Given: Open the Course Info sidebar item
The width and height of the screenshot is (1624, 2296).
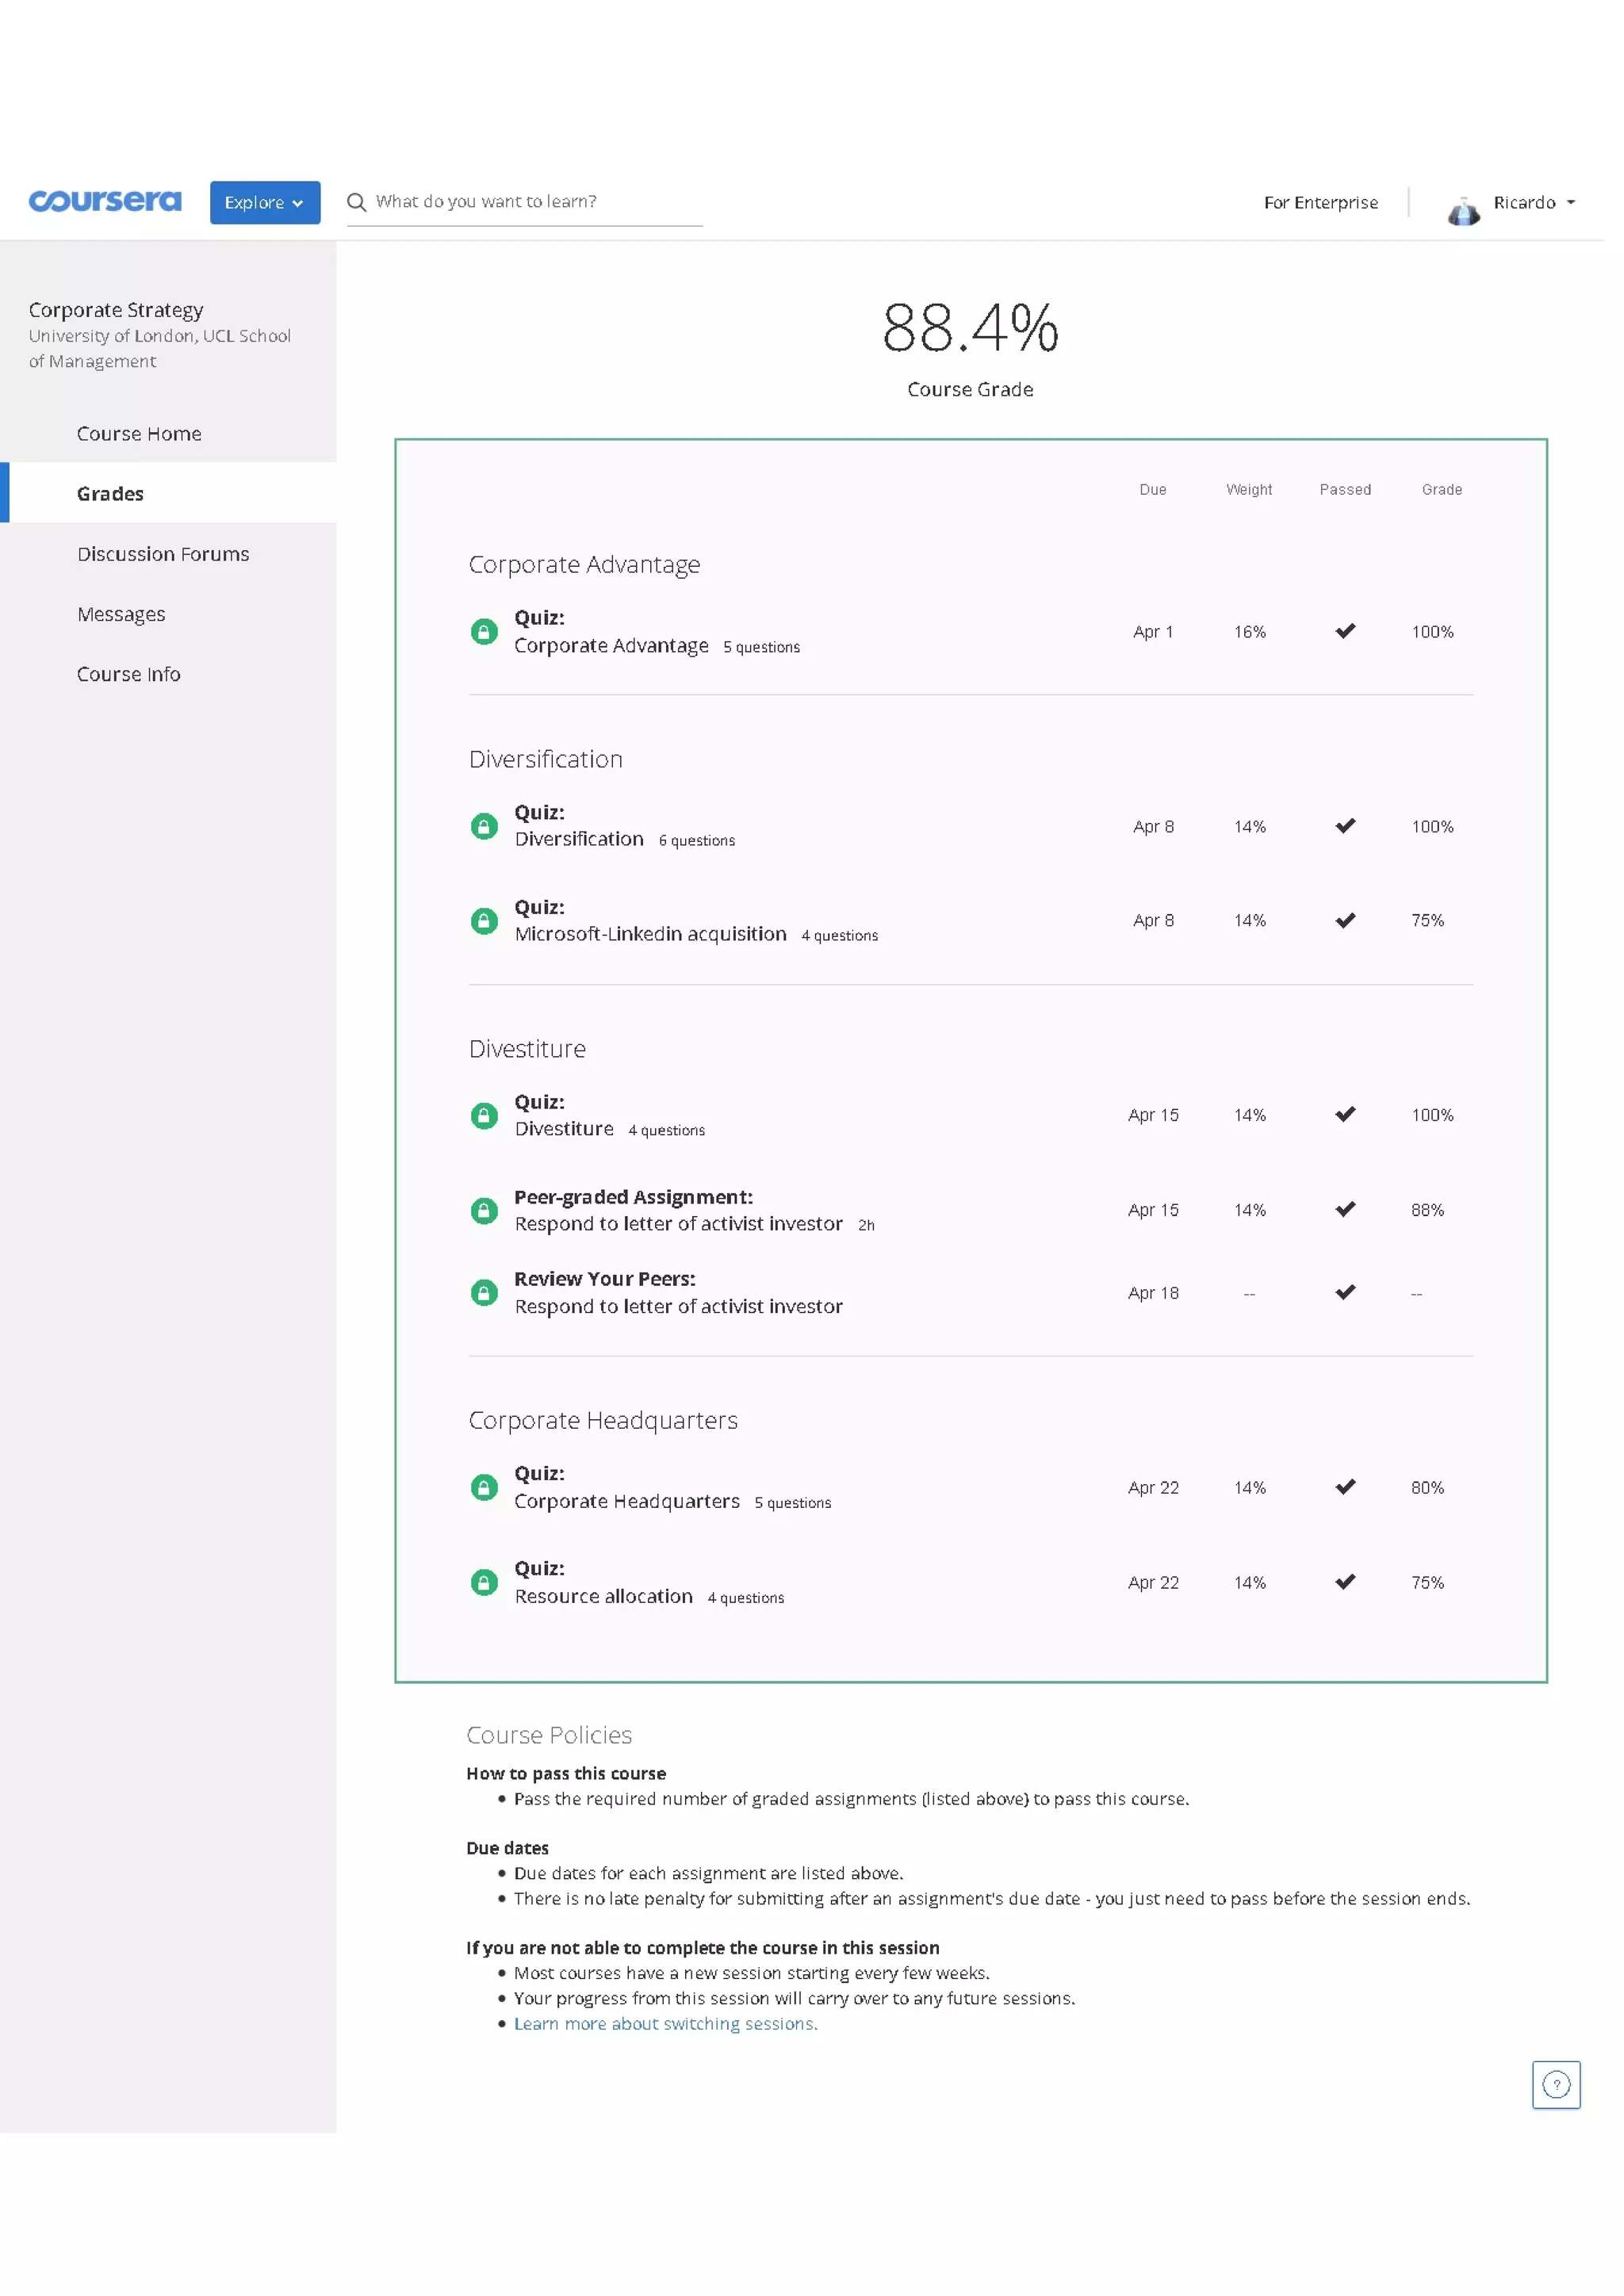Looking at the screenshot, I should [128, 674].
